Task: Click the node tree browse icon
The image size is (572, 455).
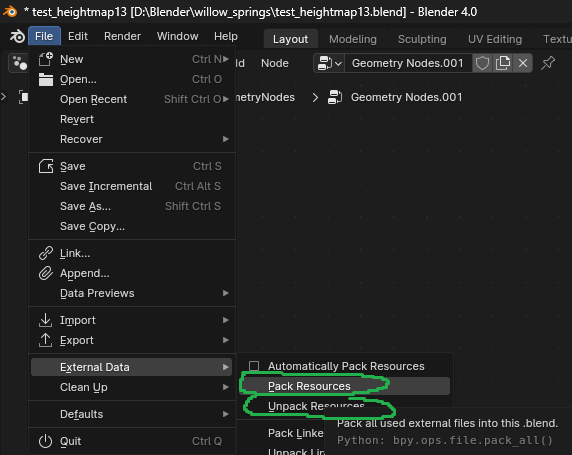Action: (329, 63)
